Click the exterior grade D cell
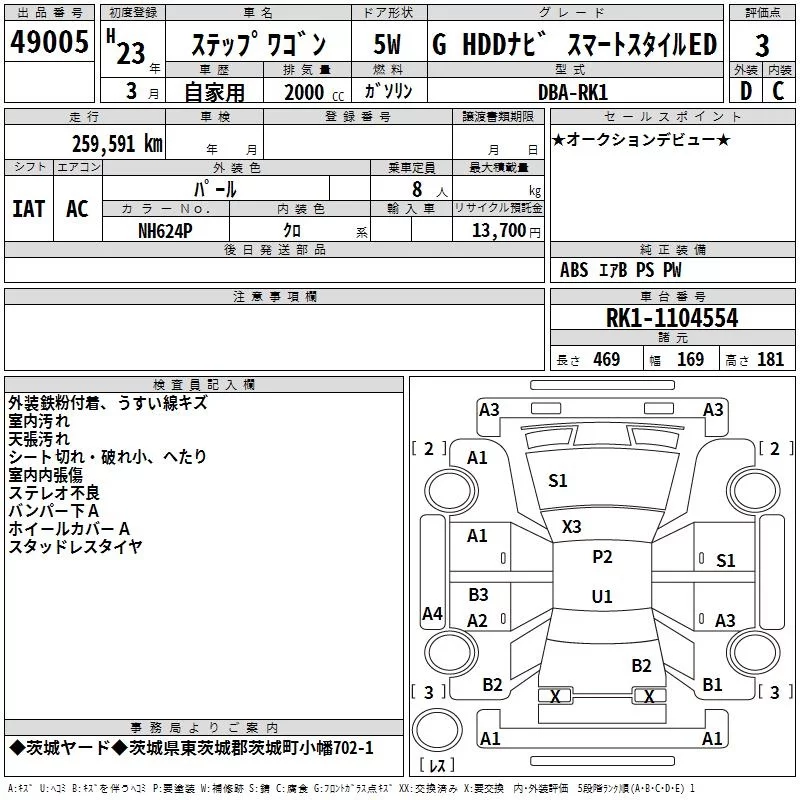Screen dimensions: 800x800 click(x=745, y=90)
